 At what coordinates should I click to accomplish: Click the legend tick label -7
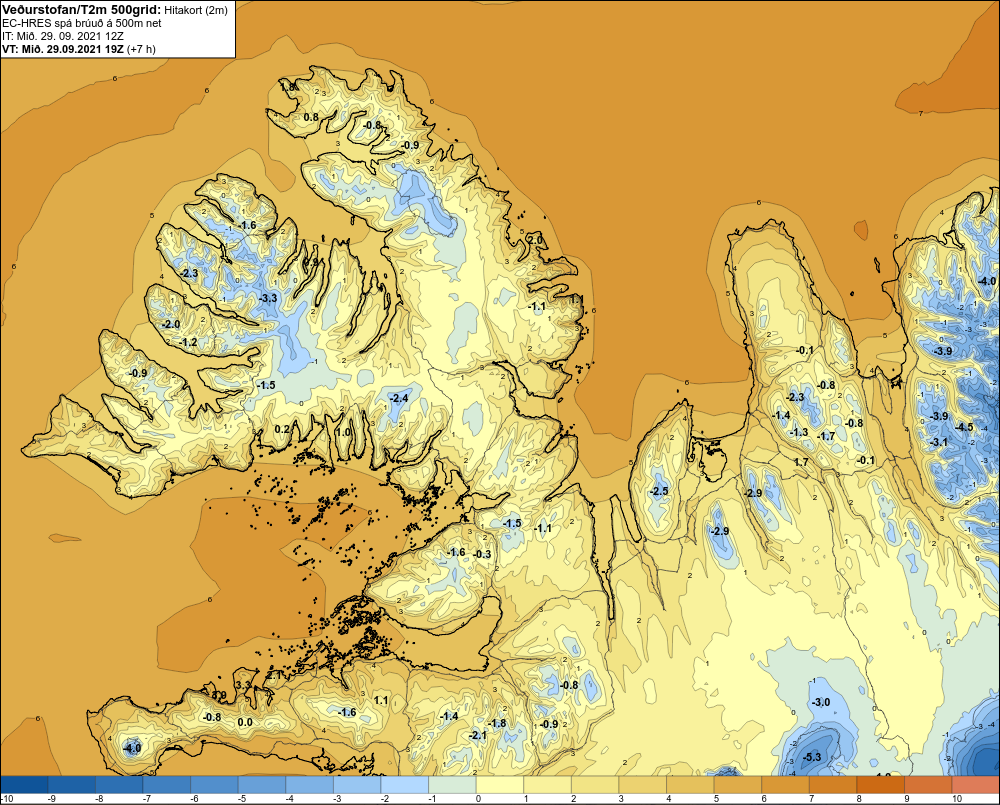[x=146, y=799]
